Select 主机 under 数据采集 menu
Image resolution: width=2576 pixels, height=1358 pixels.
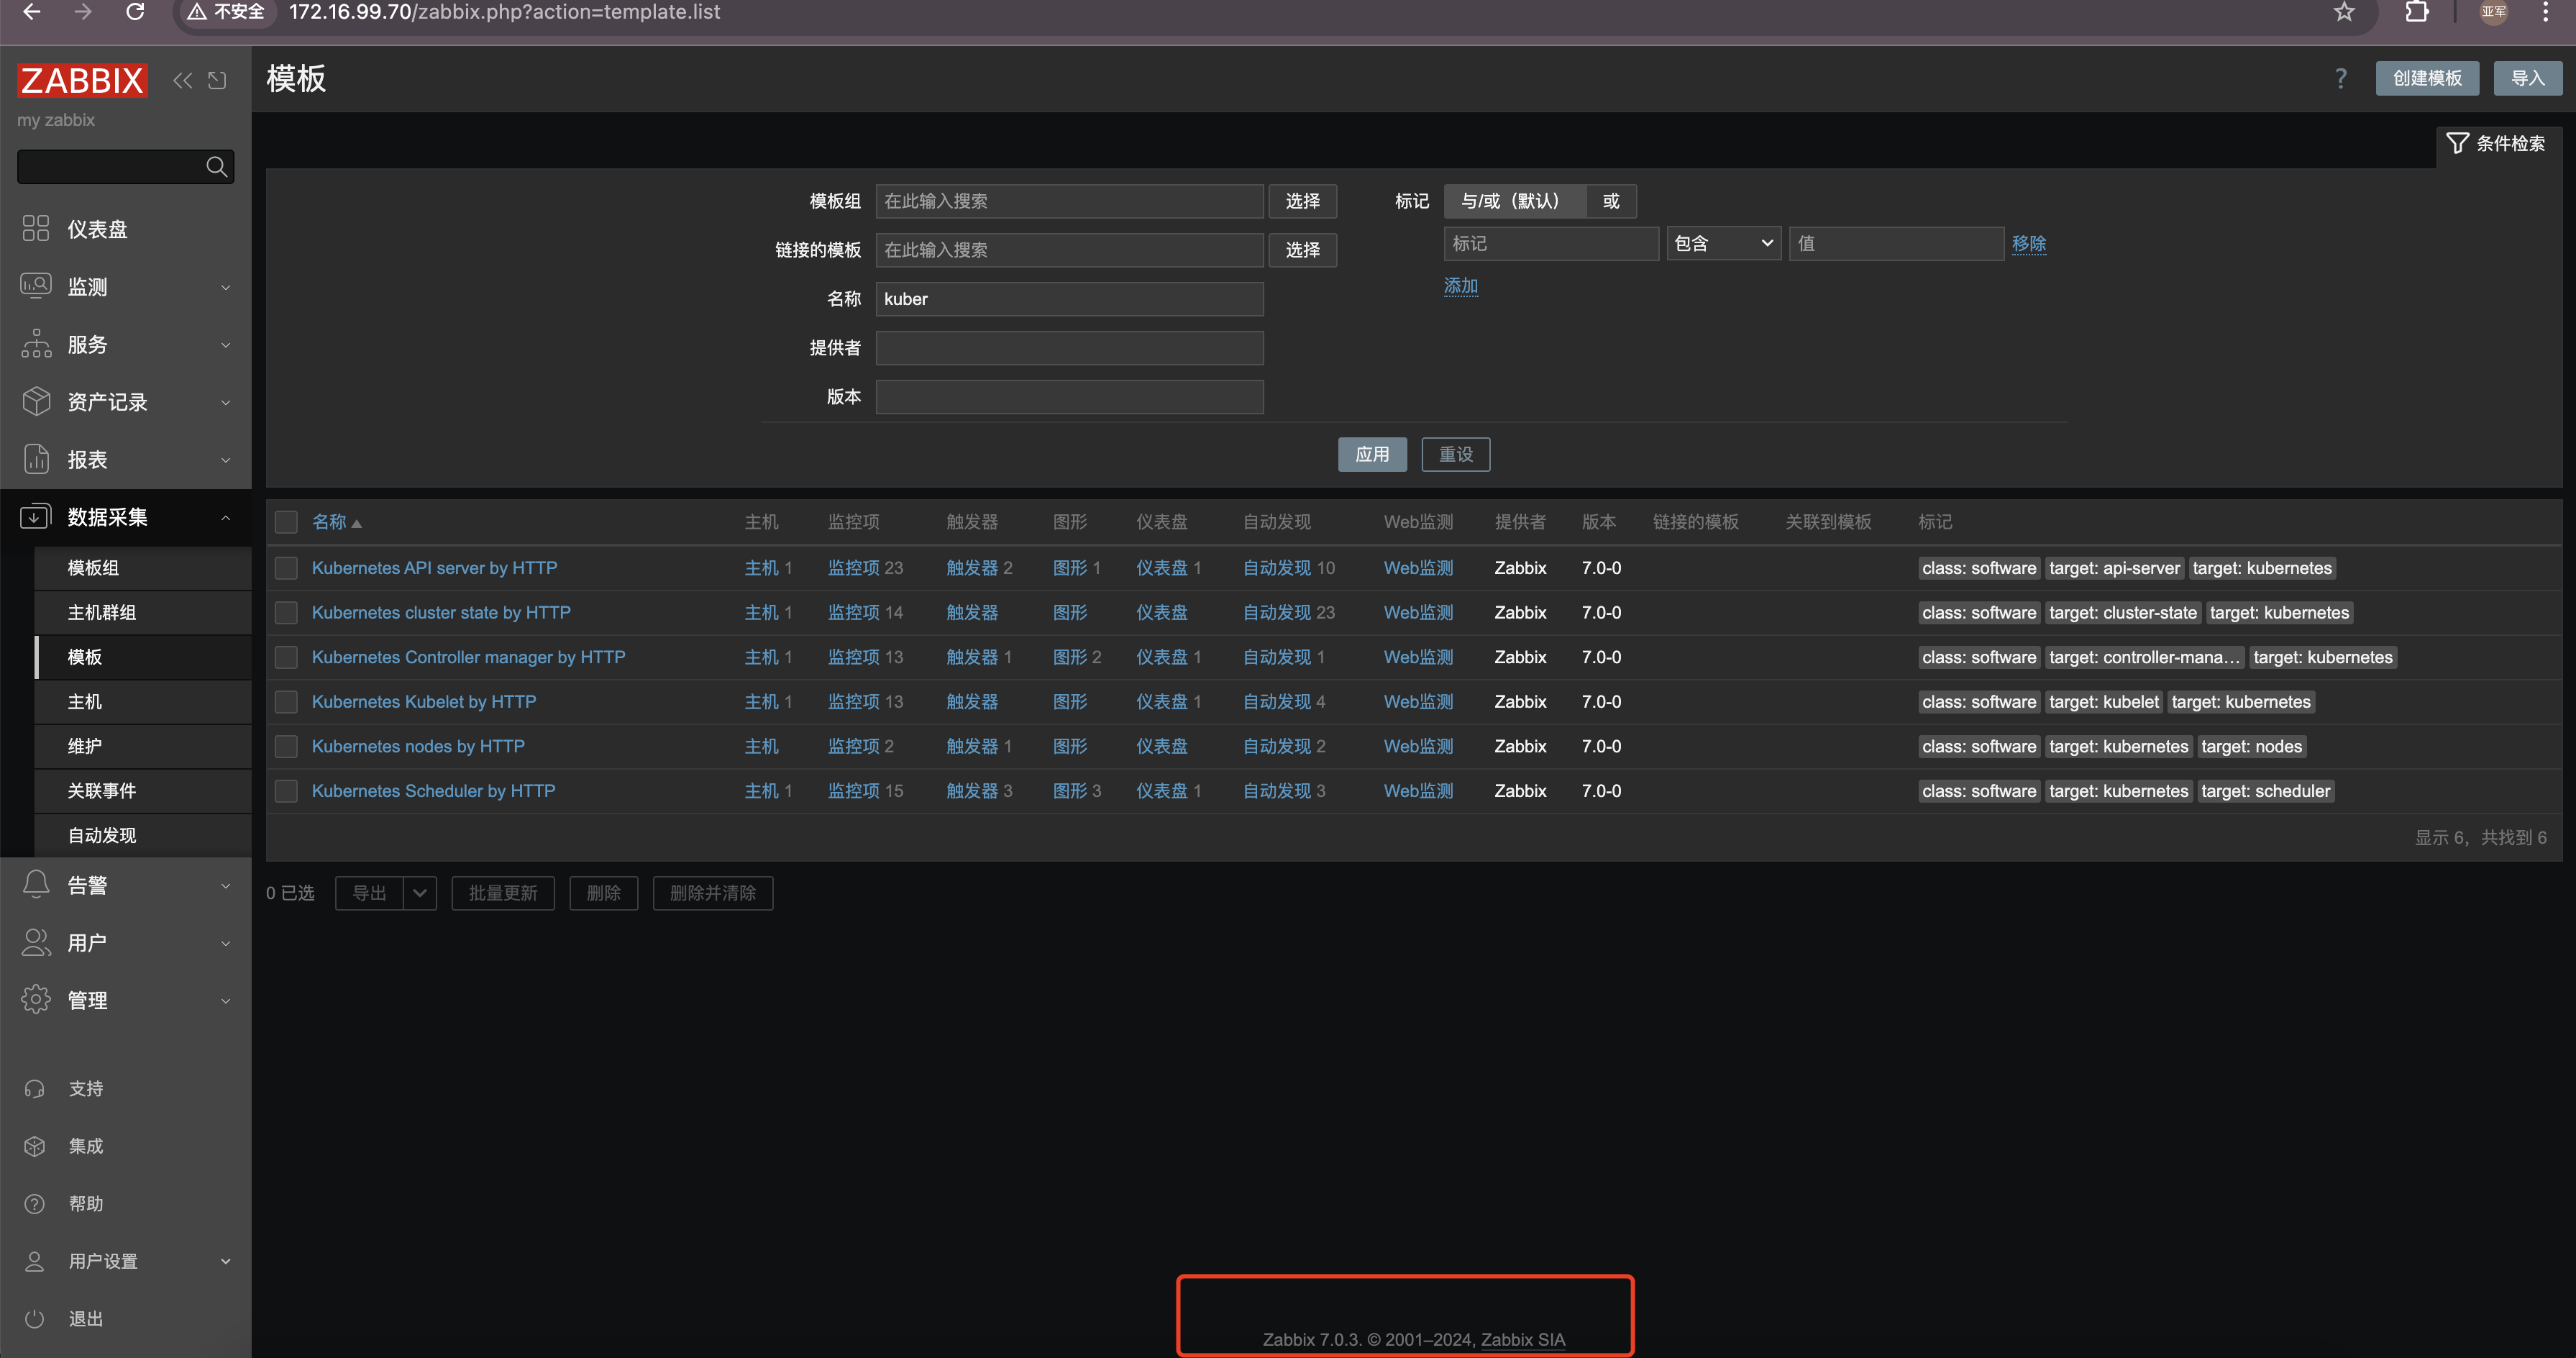[x=84, y=701]
